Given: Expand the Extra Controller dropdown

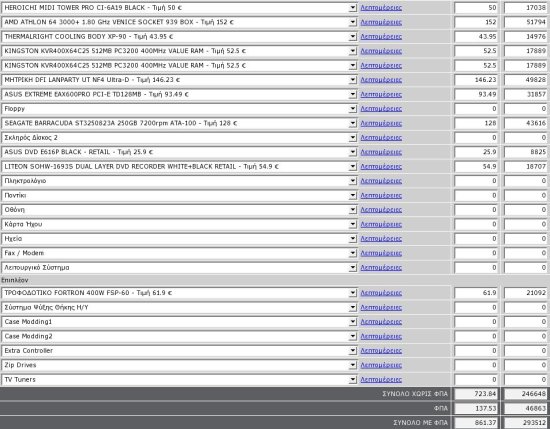Looking at the screenshot, I should click(179, 350).
